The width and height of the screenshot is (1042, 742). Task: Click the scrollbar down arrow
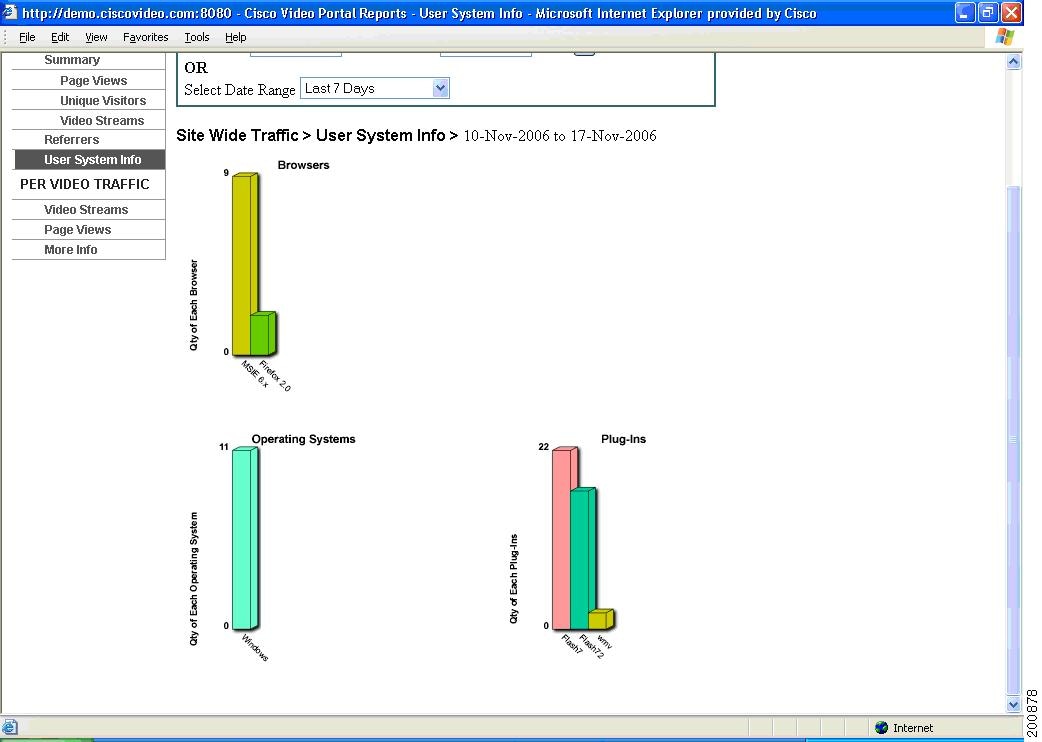click(1014, 703)
